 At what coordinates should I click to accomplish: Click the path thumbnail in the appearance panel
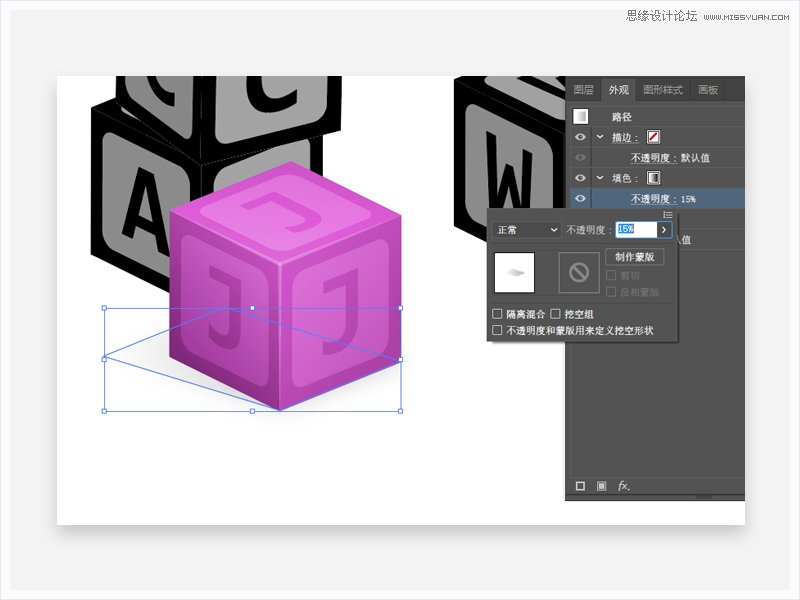click(580, 116)
